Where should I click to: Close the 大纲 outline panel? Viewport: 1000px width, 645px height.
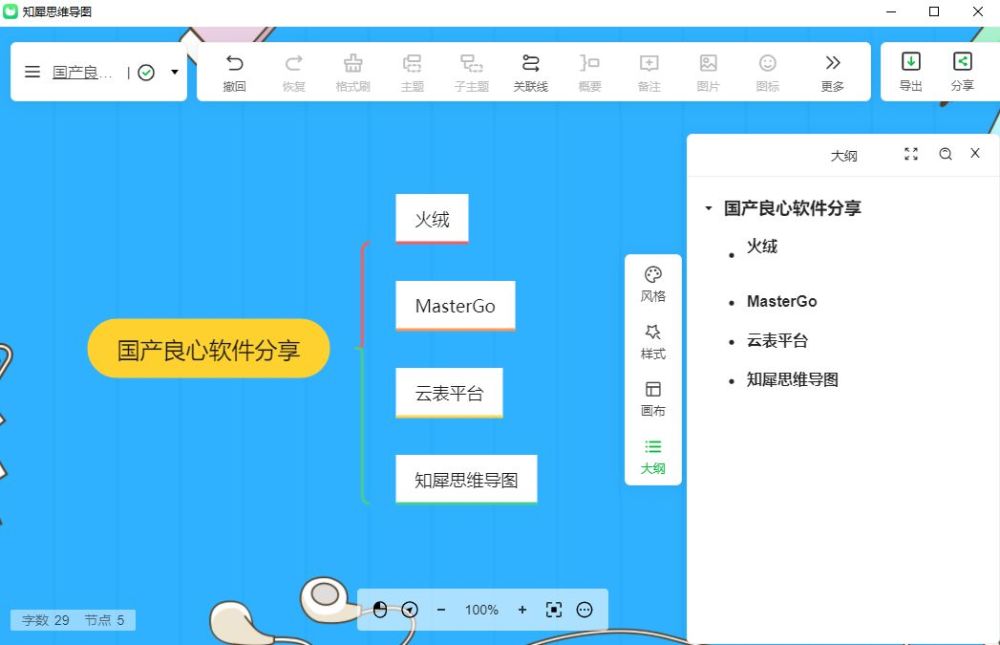pos(975,153)
